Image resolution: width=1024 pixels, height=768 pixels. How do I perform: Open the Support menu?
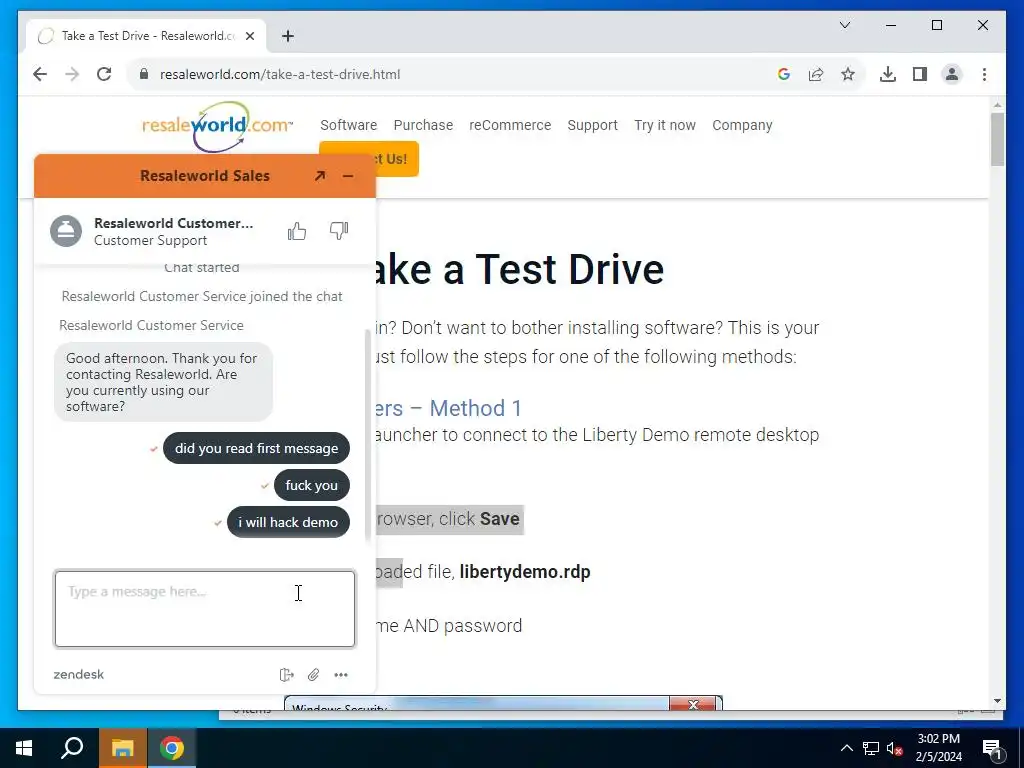pyautogui.click(x=592, y=125)
